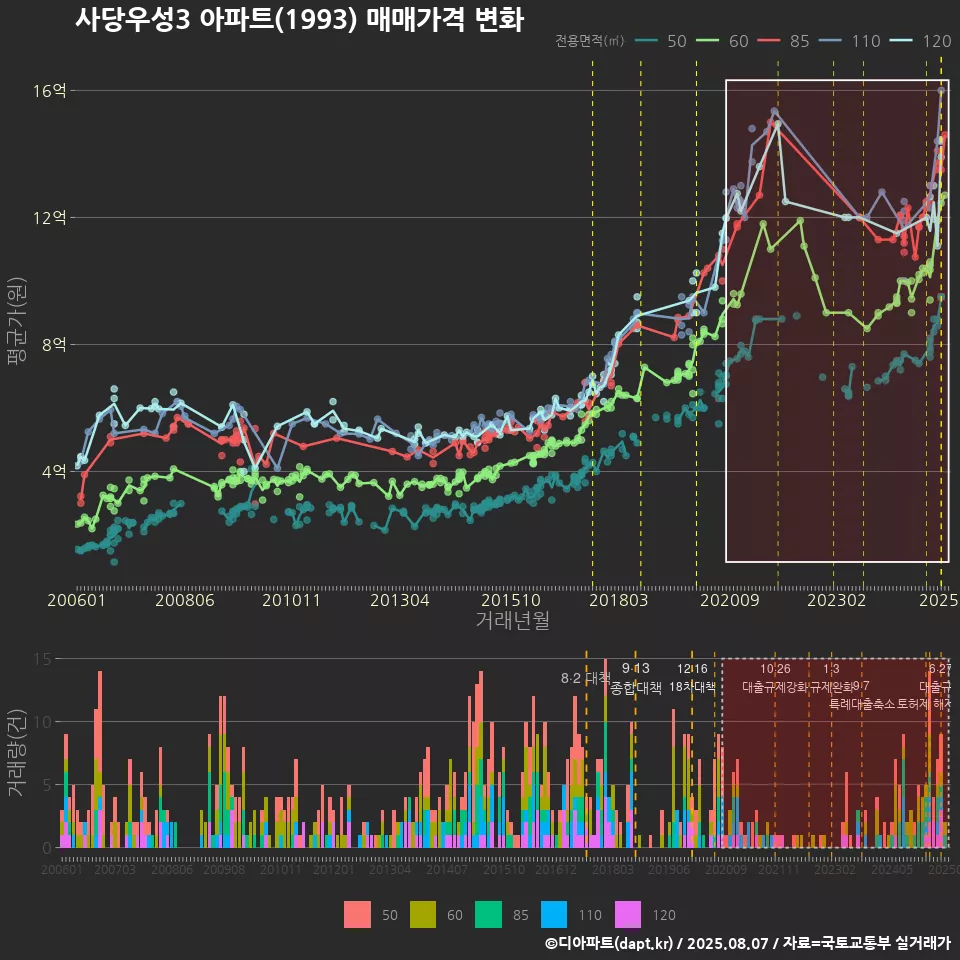
Task: Select the light blue 120 line entry in top legend
Action: click(x=921, y=41)
